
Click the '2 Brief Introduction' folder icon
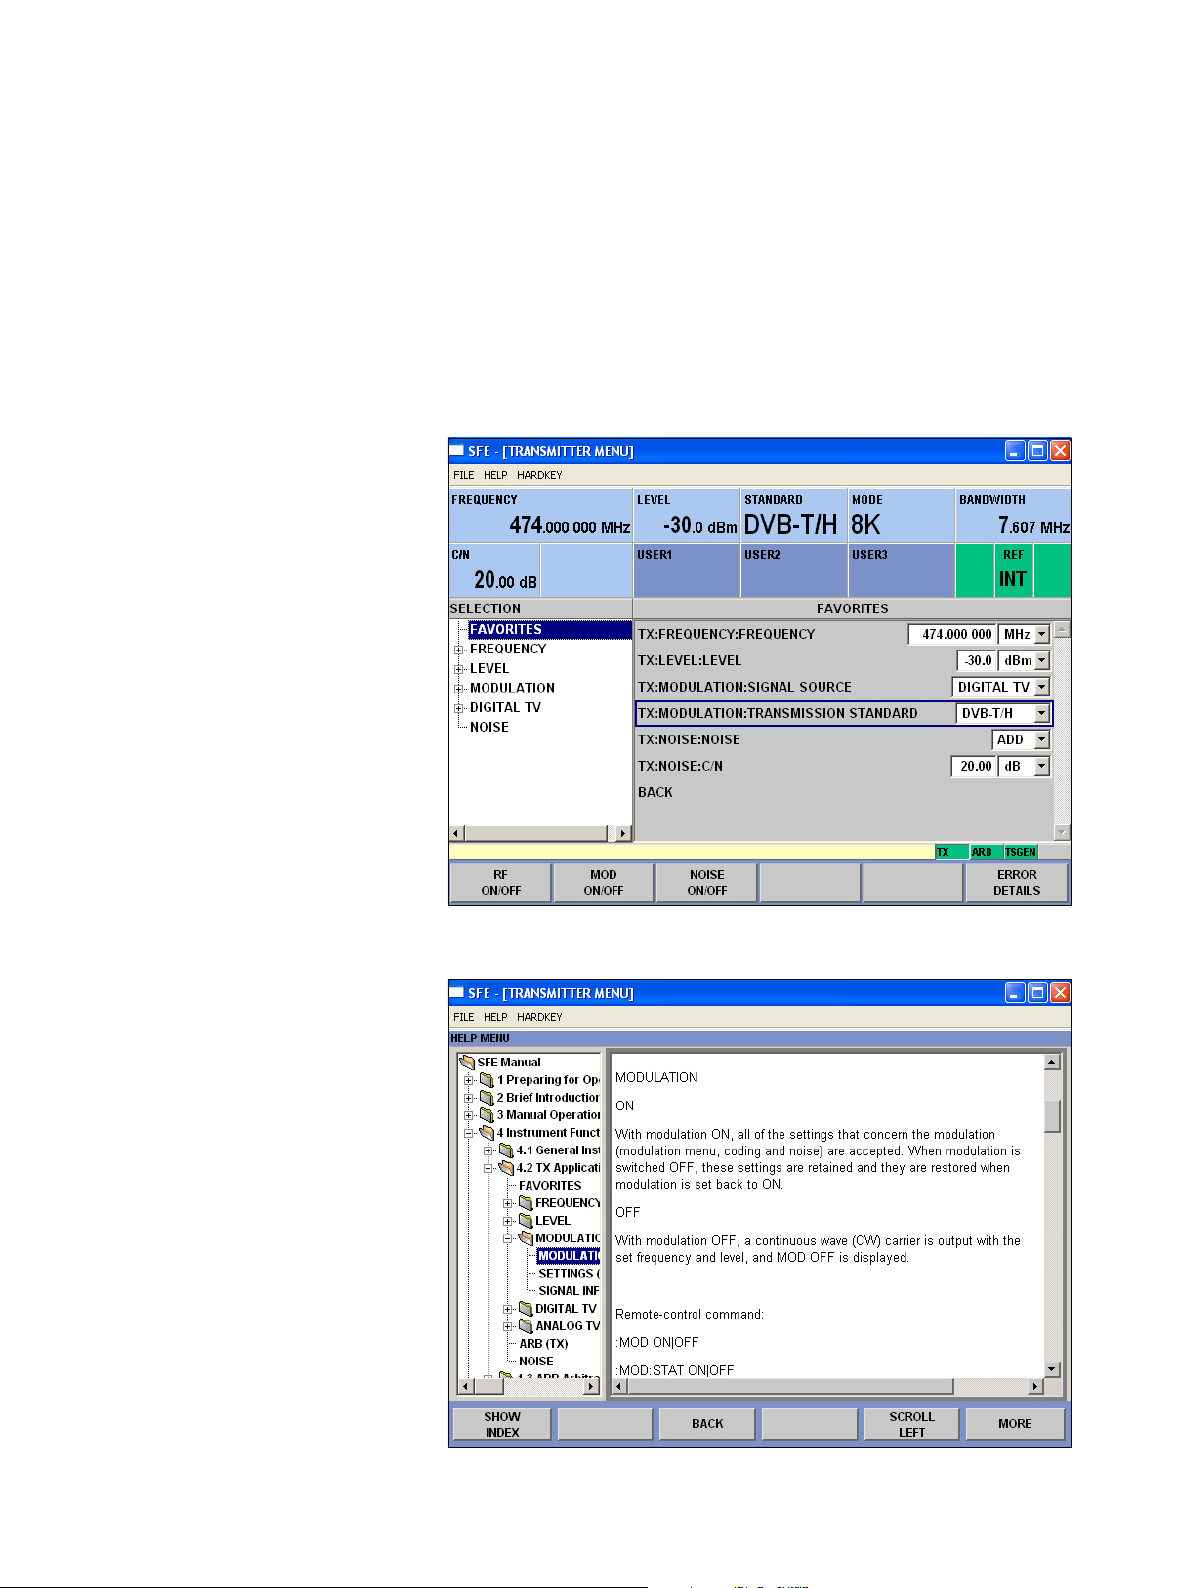click(x=487, y=1097)
